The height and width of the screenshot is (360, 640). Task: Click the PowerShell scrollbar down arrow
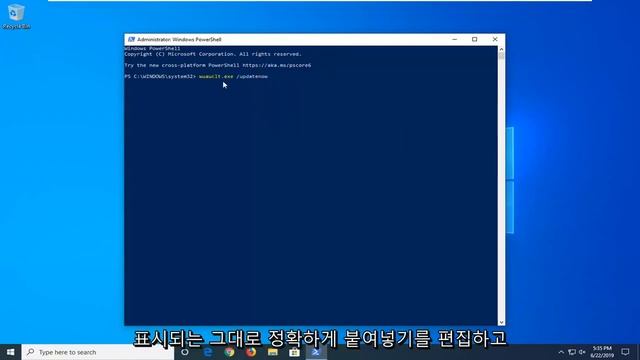pos(501,322)
